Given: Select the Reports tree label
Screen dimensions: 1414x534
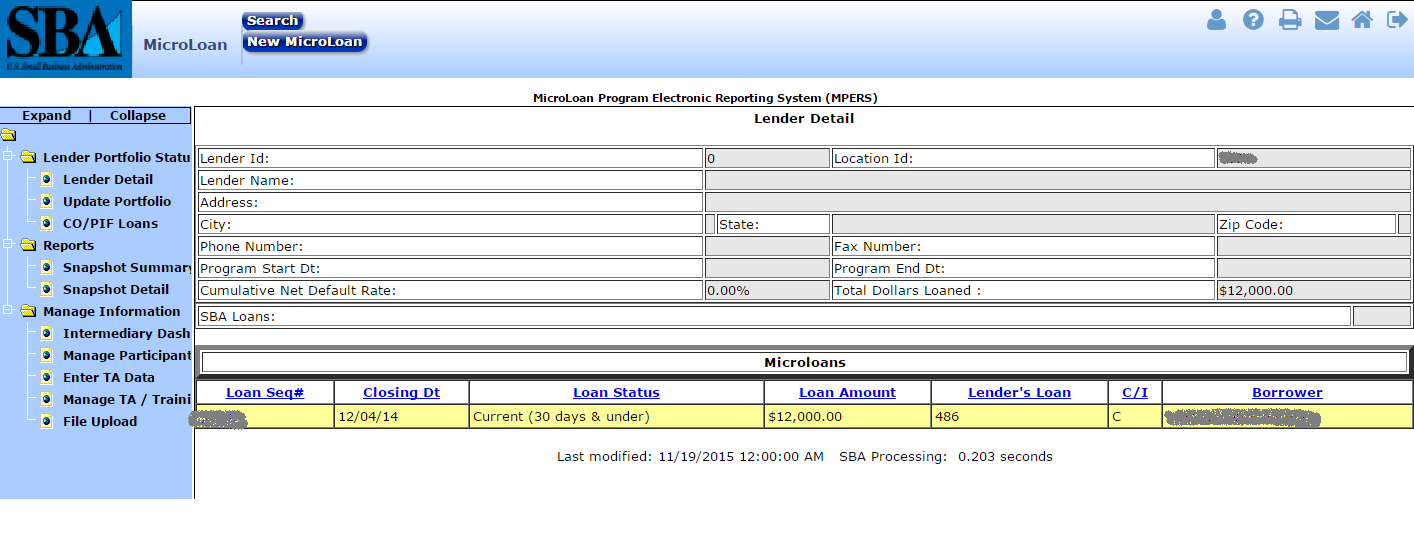Looking at the screenshot, I should coord(68,245).
